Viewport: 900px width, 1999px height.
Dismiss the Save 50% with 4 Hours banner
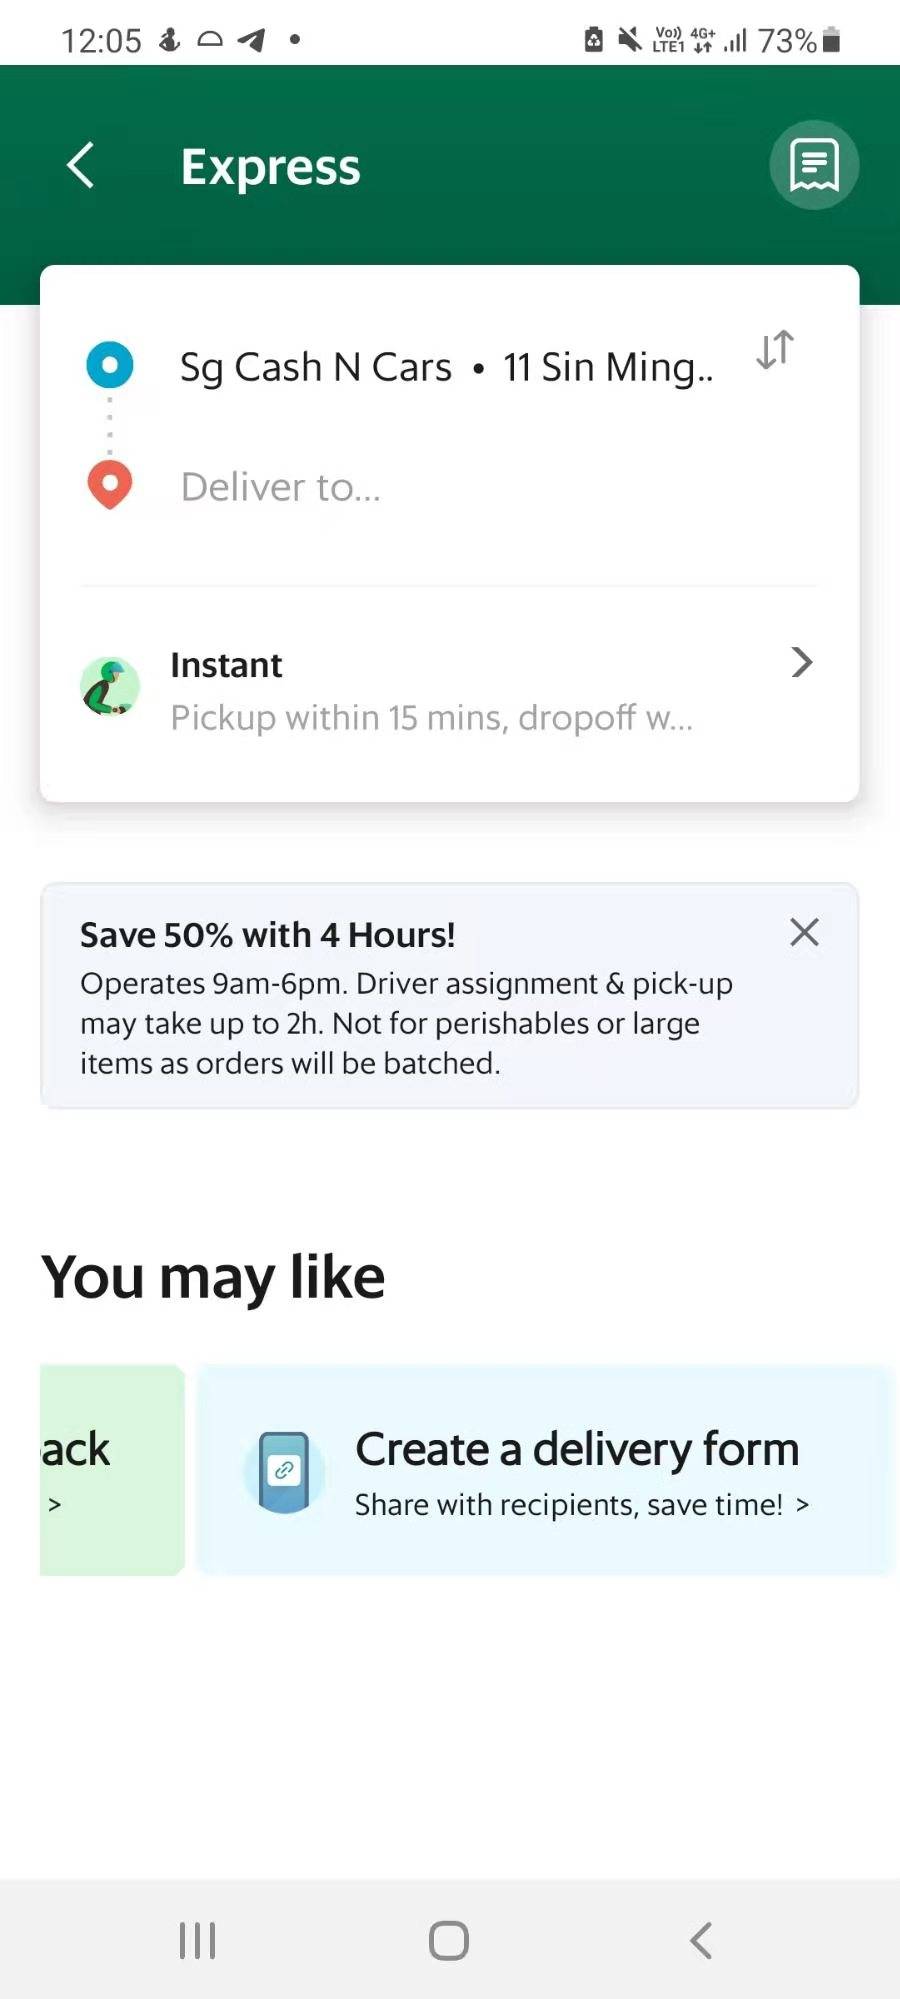pos(803,932)
